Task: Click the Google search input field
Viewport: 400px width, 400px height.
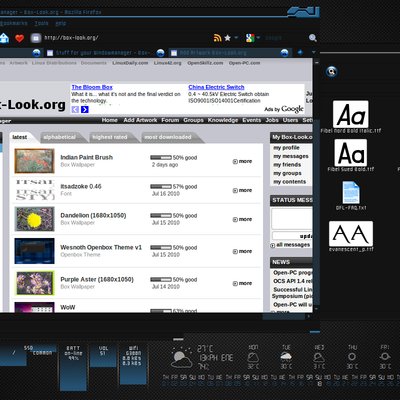Action: coord(285,38)
